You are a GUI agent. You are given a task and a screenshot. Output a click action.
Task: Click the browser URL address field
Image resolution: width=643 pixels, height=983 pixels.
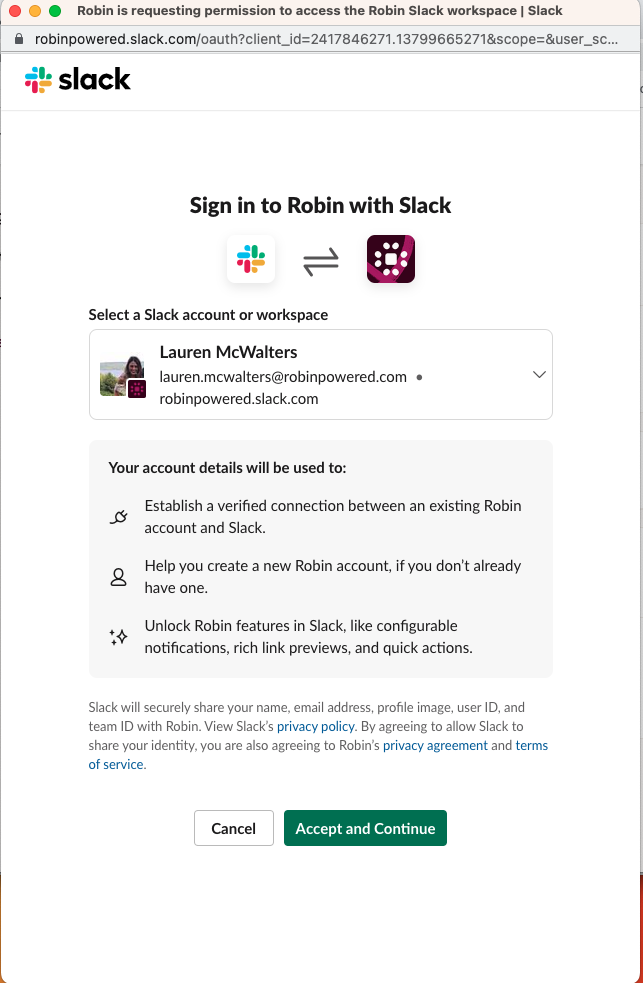[326, 39]
